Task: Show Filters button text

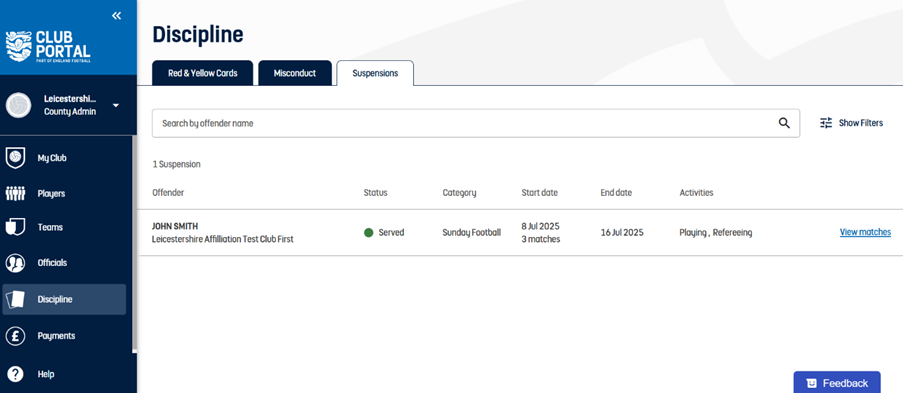Action: tap(860, 123)
